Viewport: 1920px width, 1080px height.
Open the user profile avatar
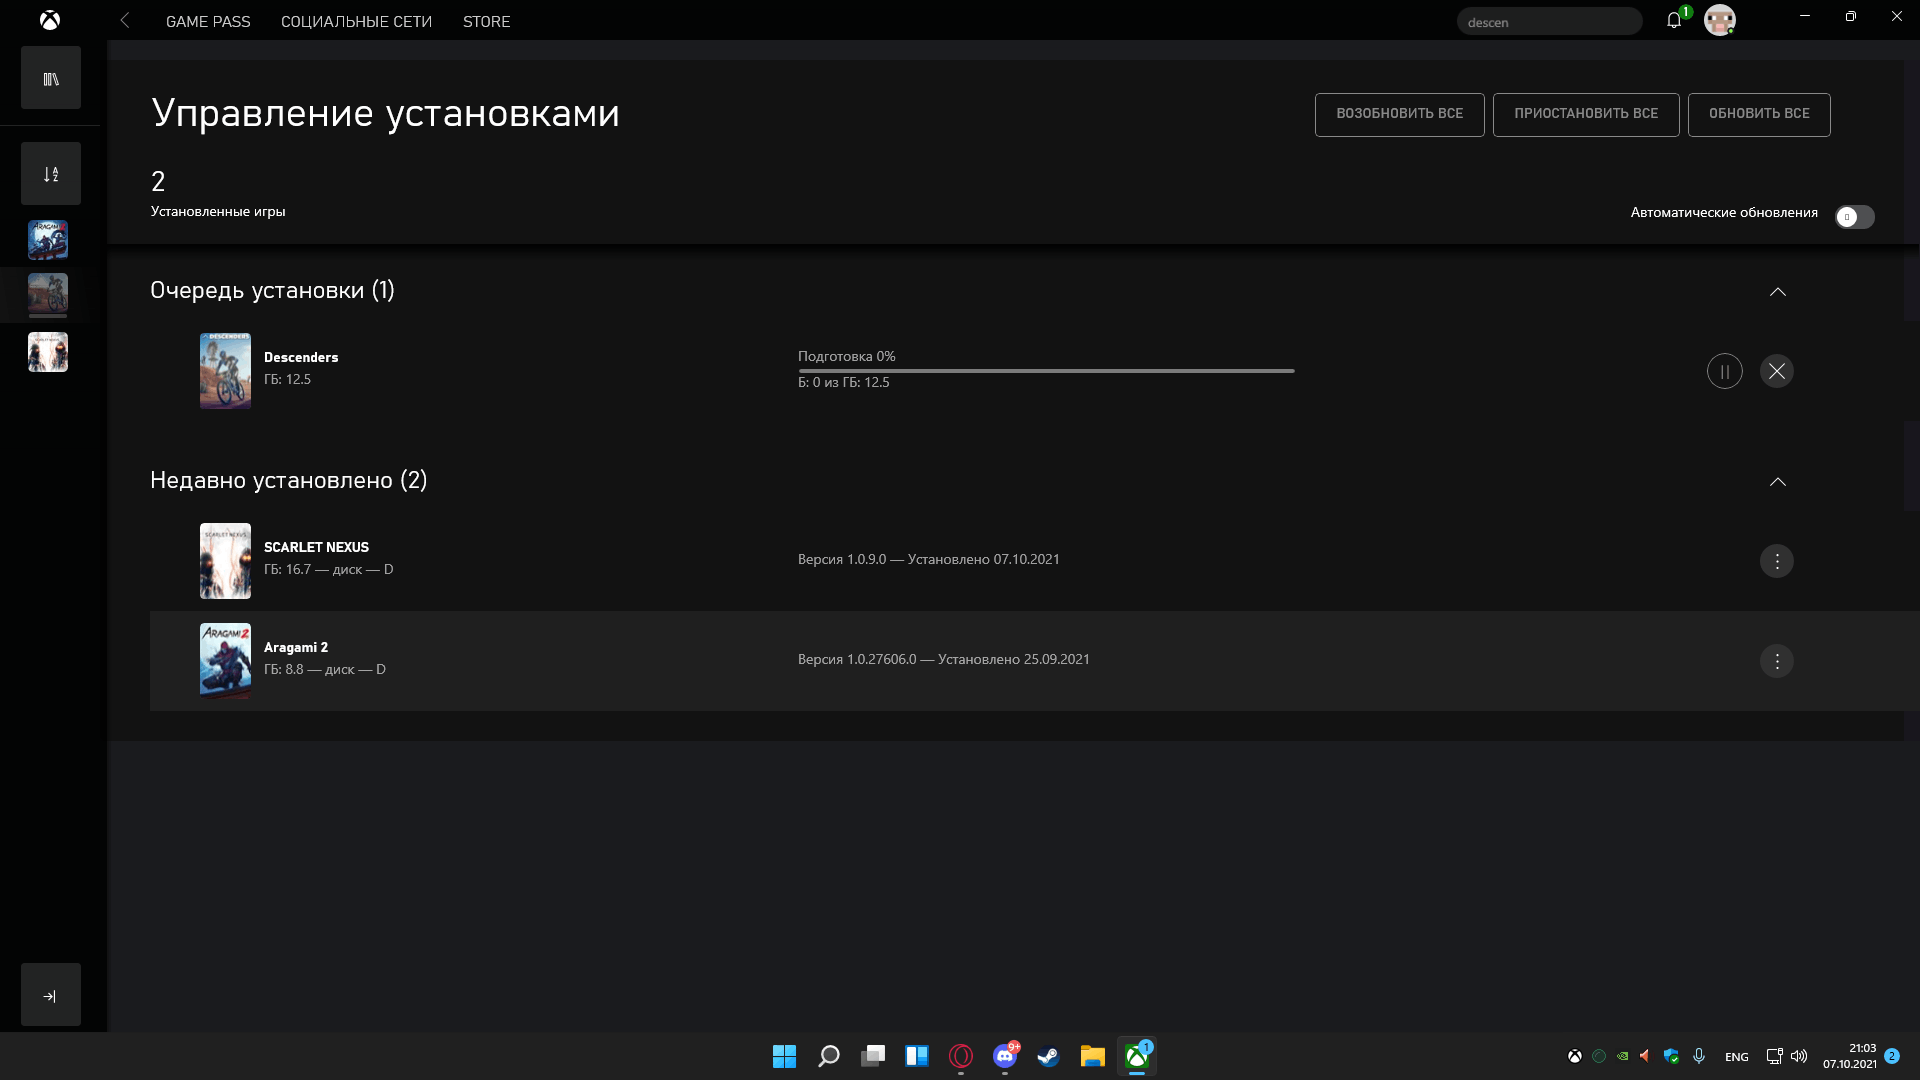click(x=1719, y=20)
